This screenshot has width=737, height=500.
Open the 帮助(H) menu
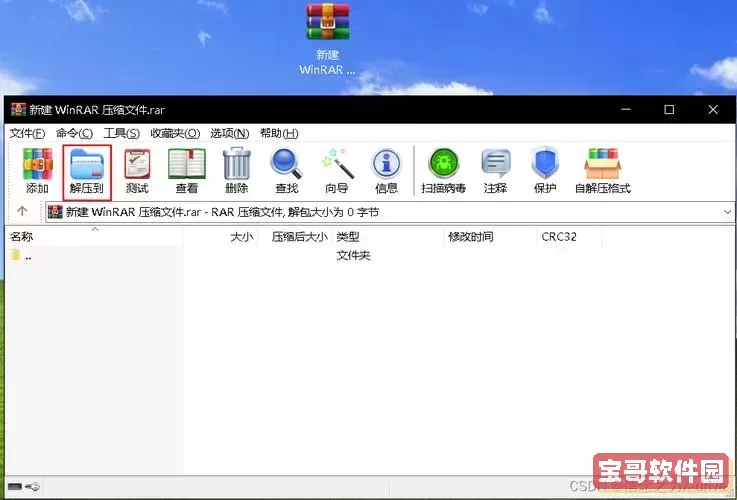click(x=279, y=133)
